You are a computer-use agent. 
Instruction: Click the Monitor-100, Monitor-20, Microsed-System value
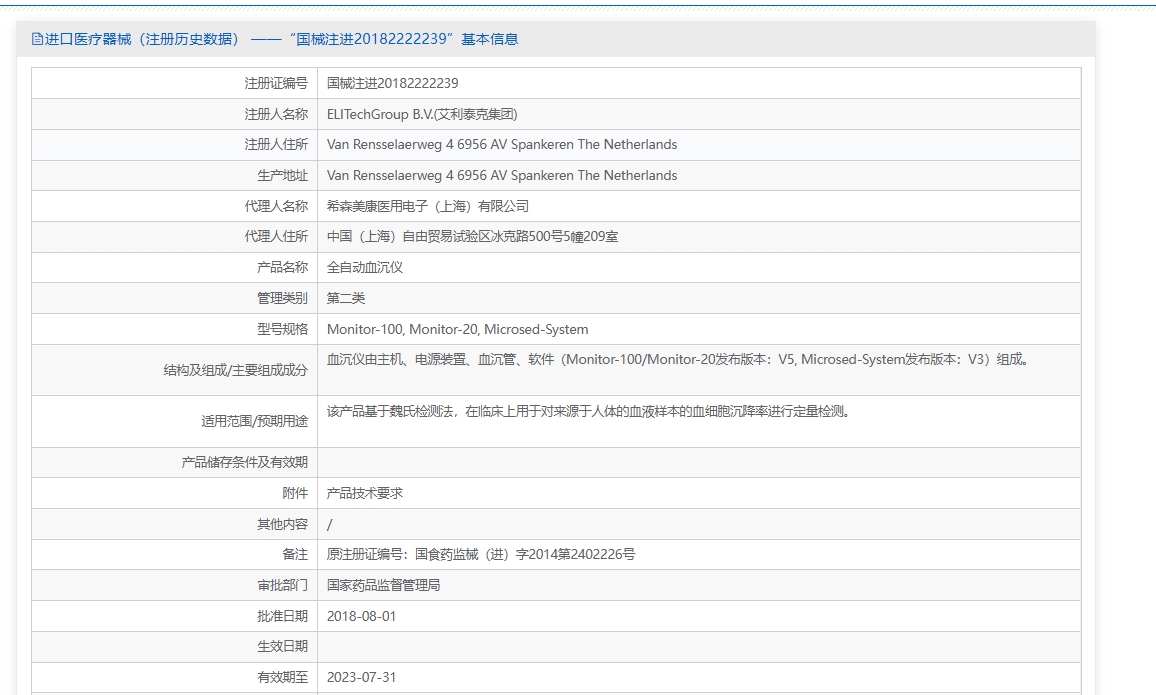tap(457, 329)
